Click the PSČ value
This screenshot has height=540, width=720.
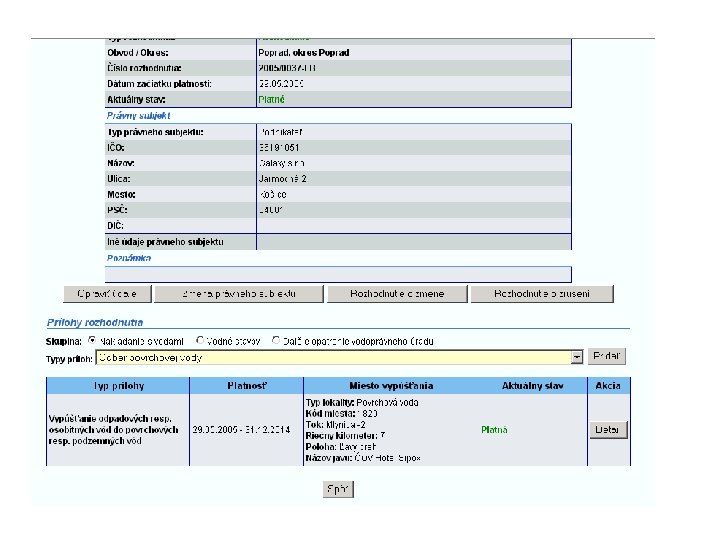[x=271, y=210]
